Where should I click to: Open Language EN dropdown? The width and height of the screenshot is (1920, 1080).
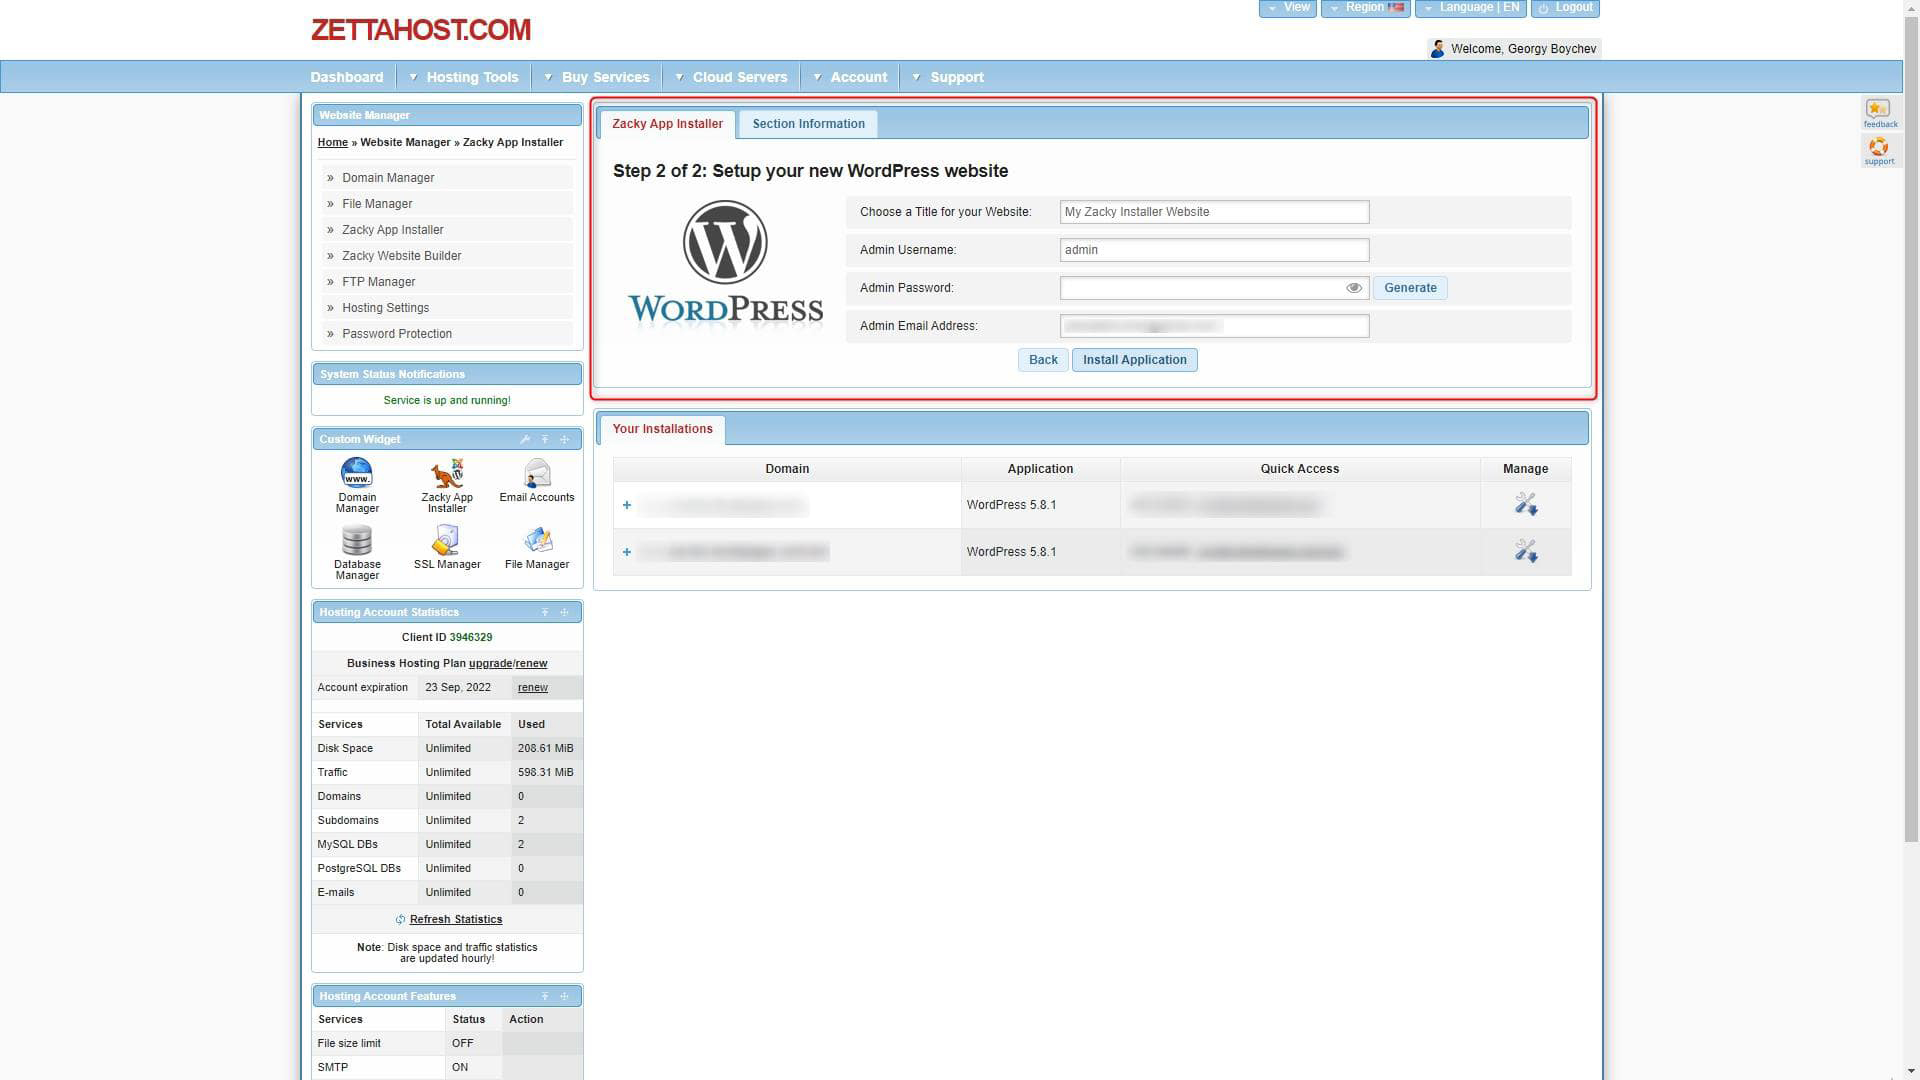1471,8
